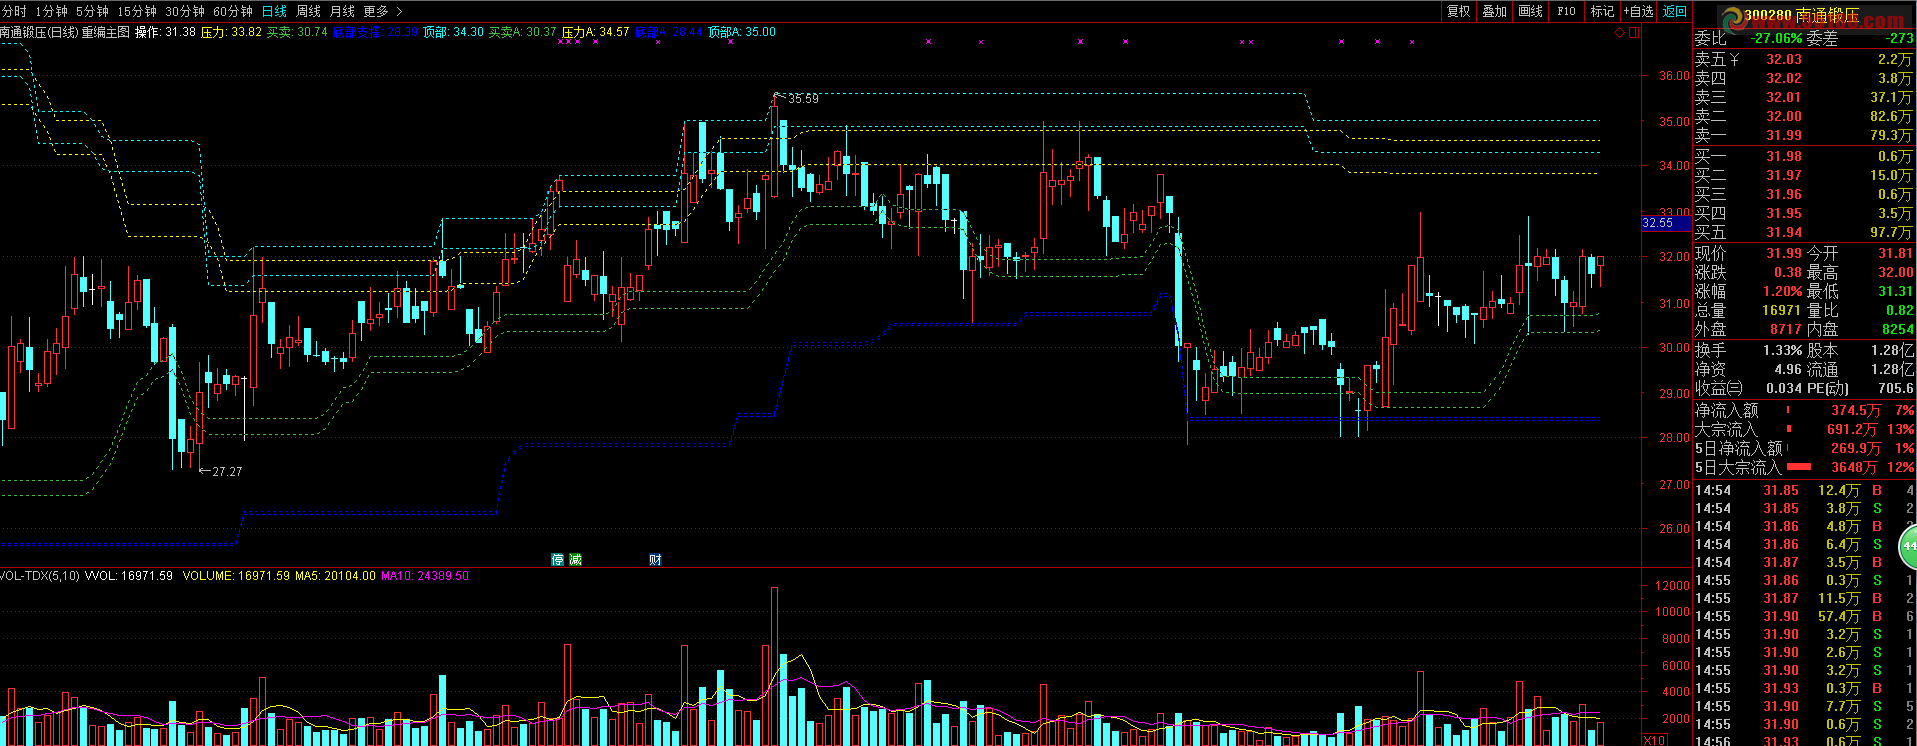Select the 买四 31.95 bid row
This screenshot has height=746, width=1917.
[1804, 213]
